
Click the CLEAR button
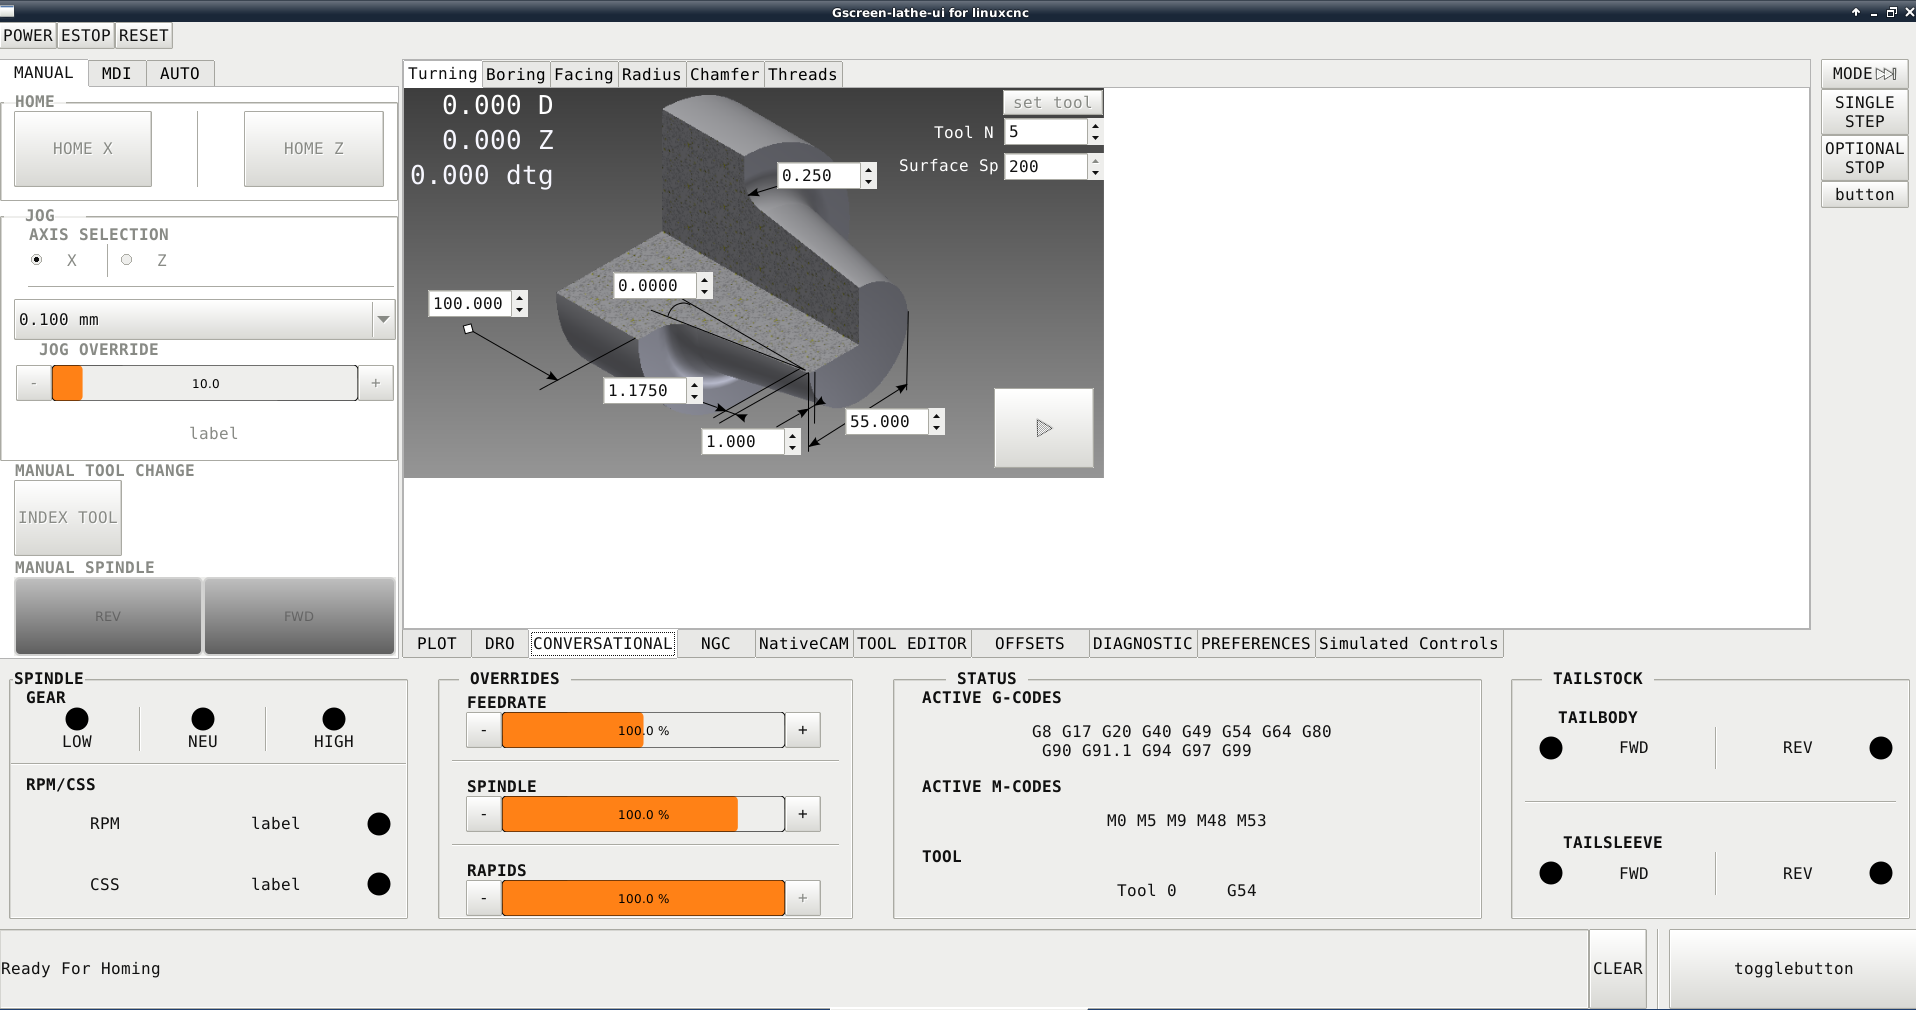point(1617,968)
